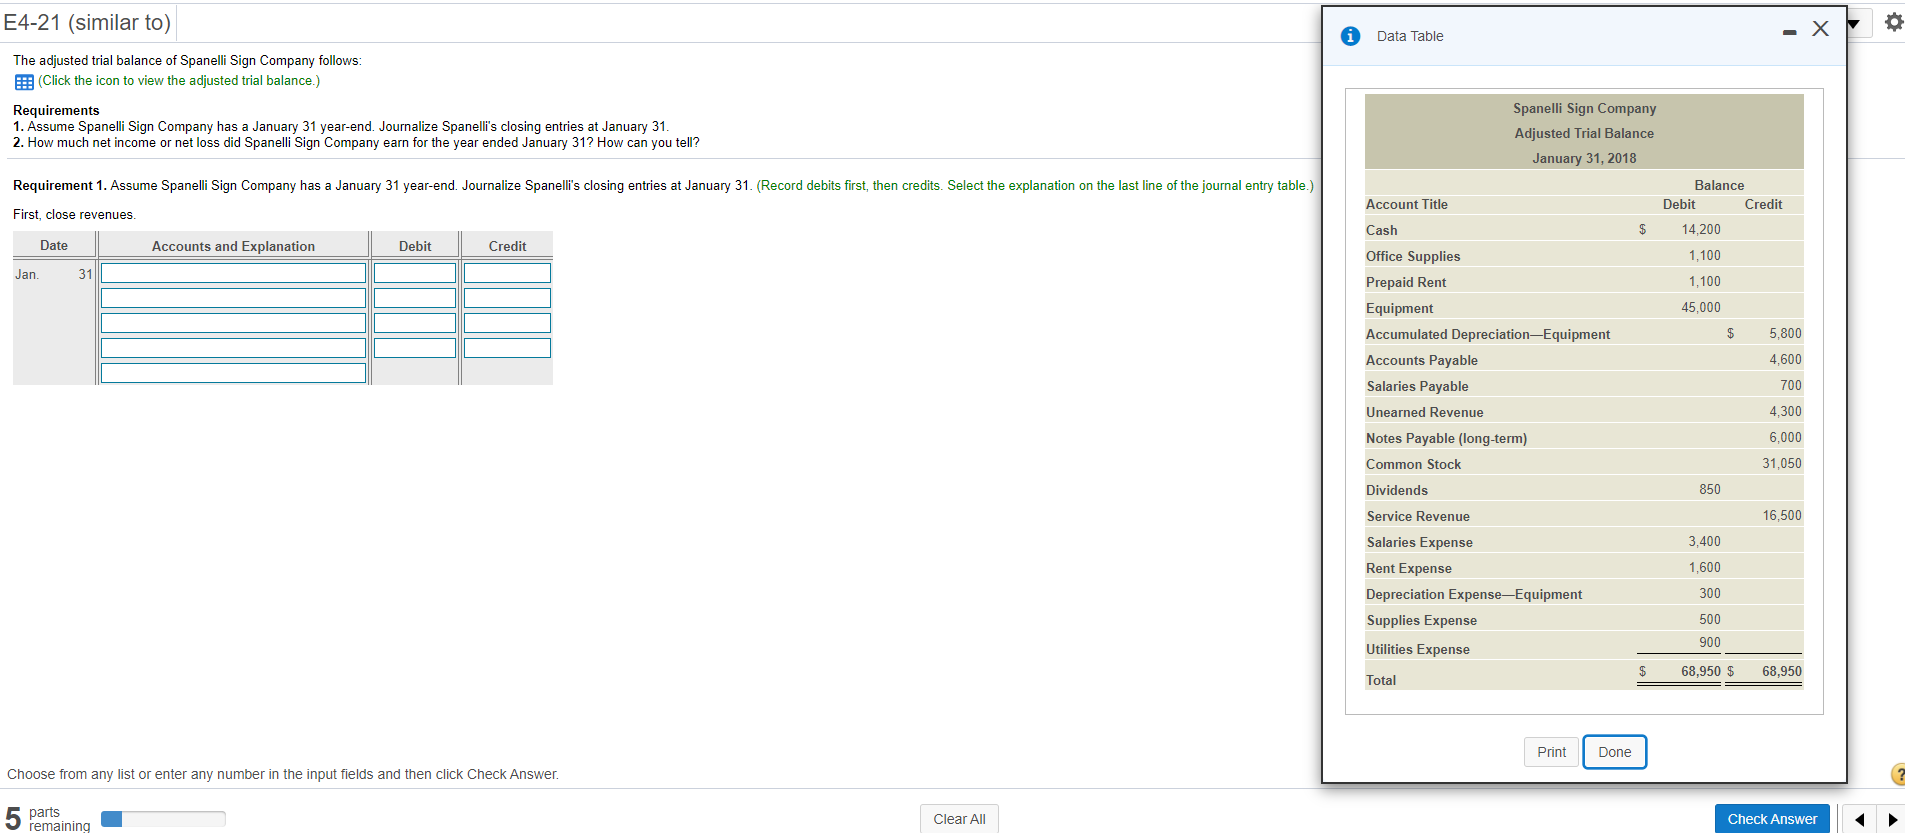Minimize the Data Table dialog
This screenshot has height=833, width=1905.
pyautogui.click(x=1789, y=33)
